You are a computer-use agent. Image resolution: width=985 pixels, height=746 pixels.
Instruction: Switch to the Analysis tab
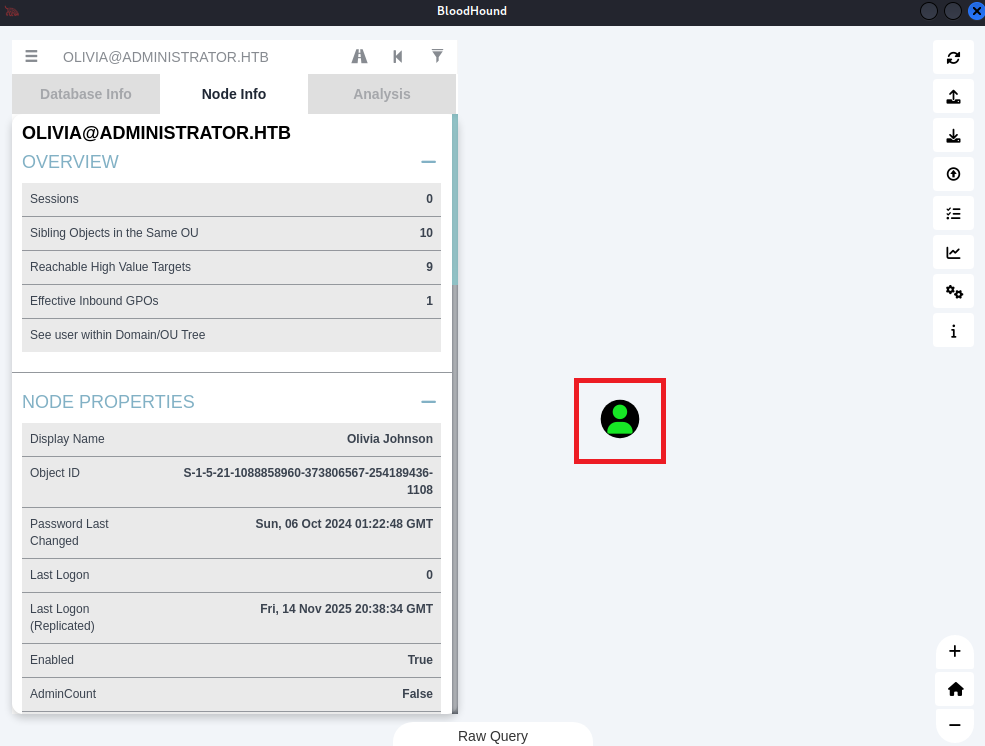(x=381, y=94)
